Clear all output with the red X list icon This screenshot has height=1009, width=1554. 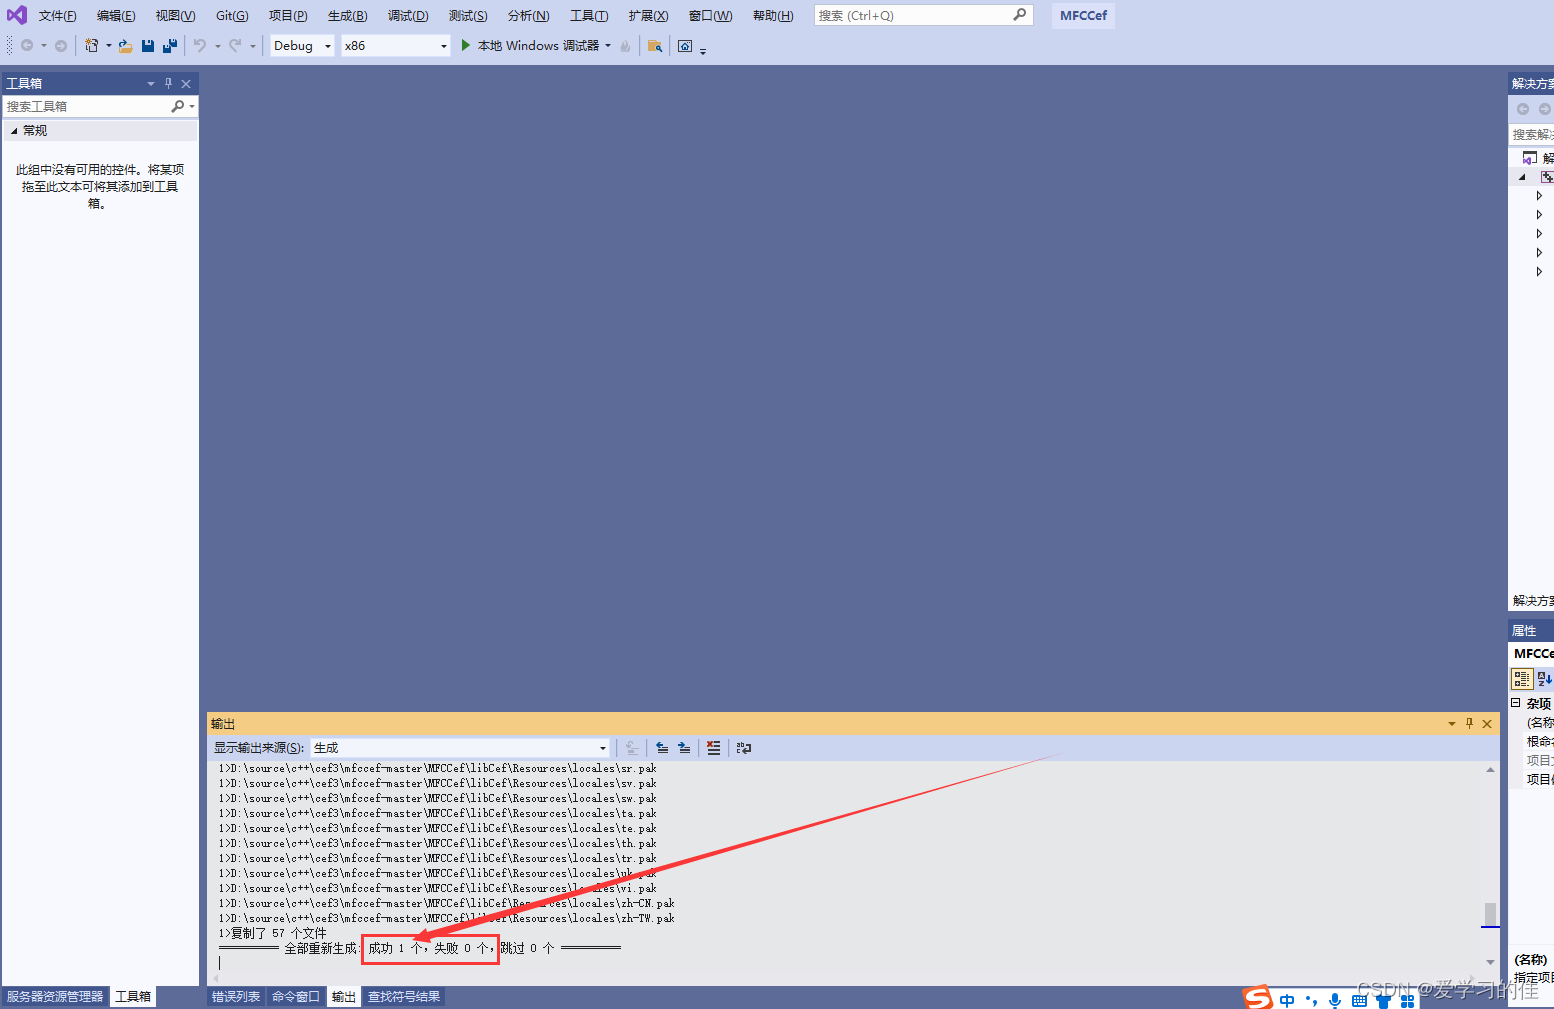tap(713, 748)
